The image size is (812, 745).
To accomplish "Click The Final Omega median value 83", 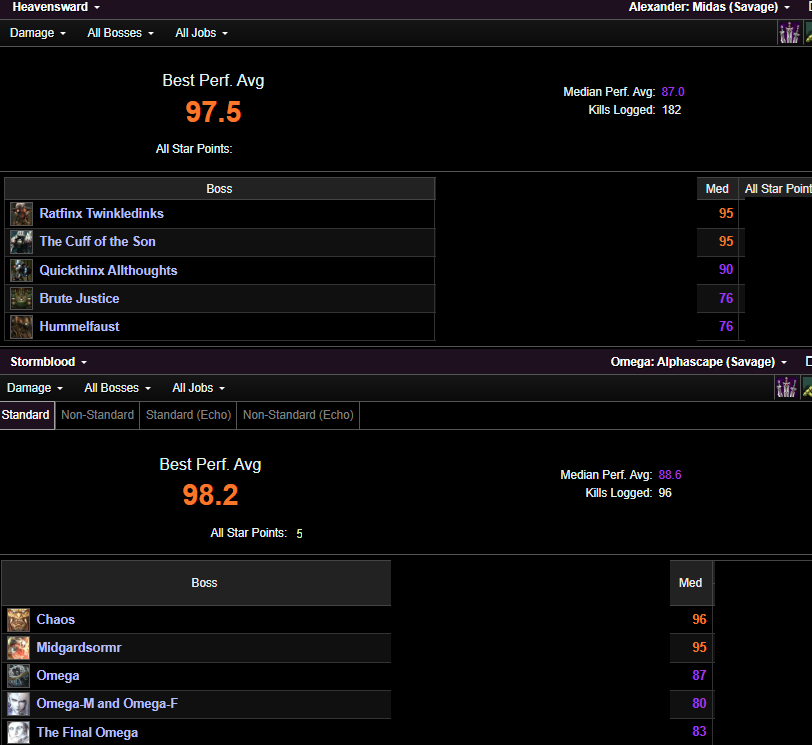I will click(699, 731).
